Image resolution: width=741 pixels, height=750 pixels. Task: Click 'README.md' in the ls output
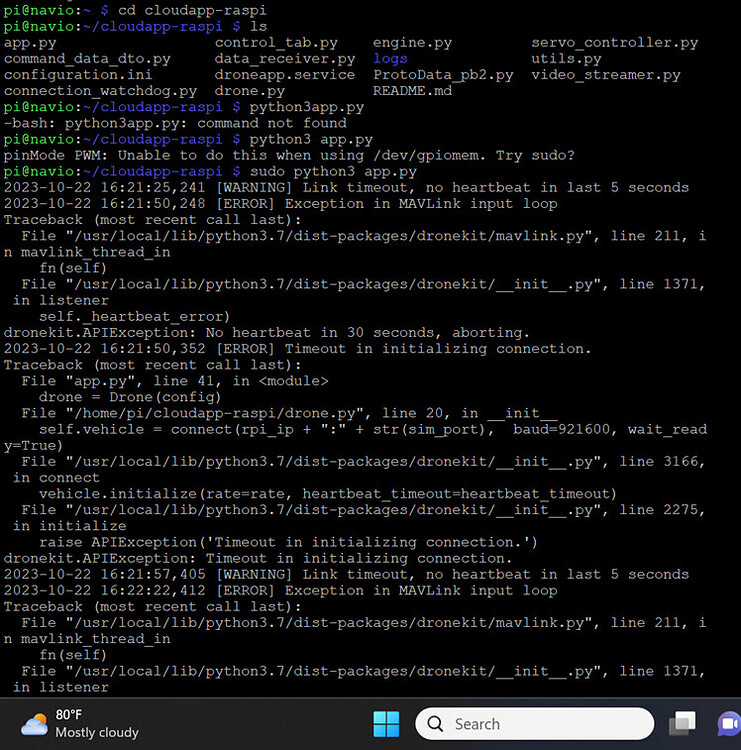(x=412, y=91)
